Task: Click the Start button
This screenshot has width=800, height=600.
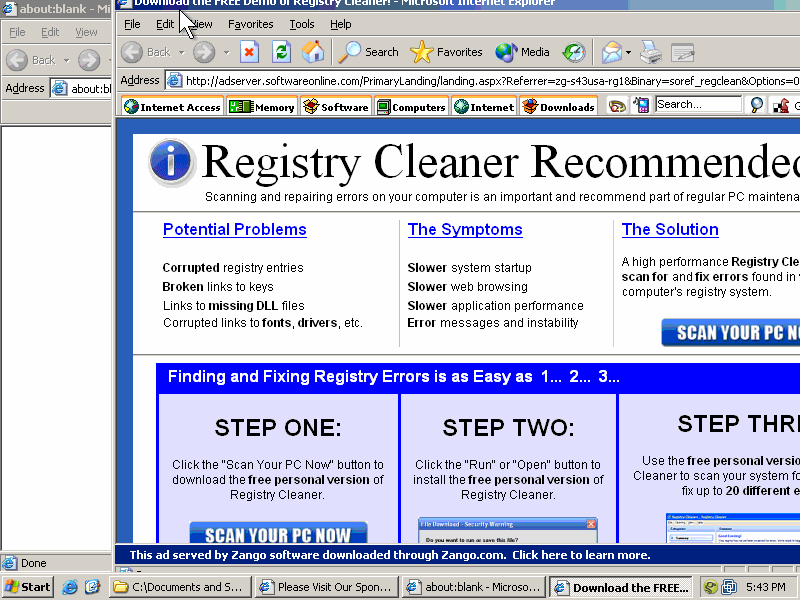Action: pos(28,587)
